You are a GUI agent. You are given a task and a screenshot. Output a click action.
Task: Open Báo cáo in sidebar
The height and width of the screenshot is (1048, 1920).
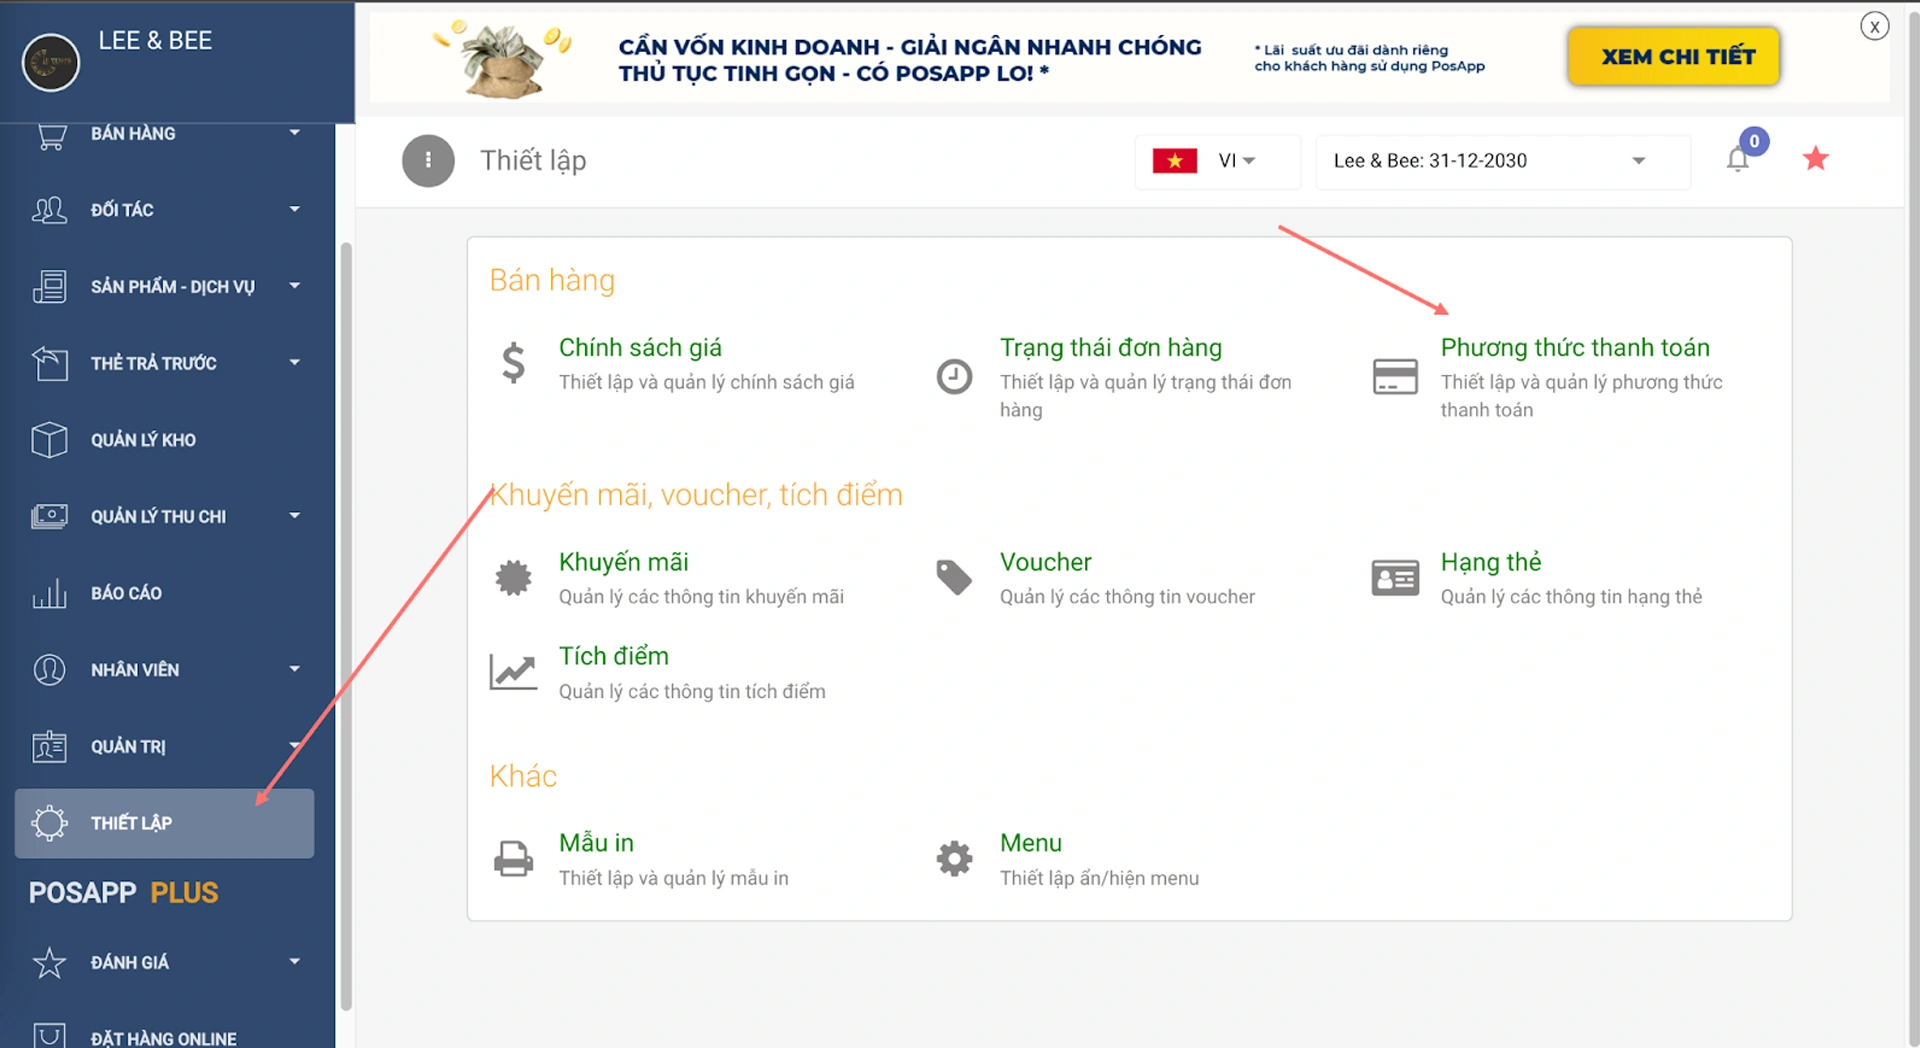click(x=126, y=593)
